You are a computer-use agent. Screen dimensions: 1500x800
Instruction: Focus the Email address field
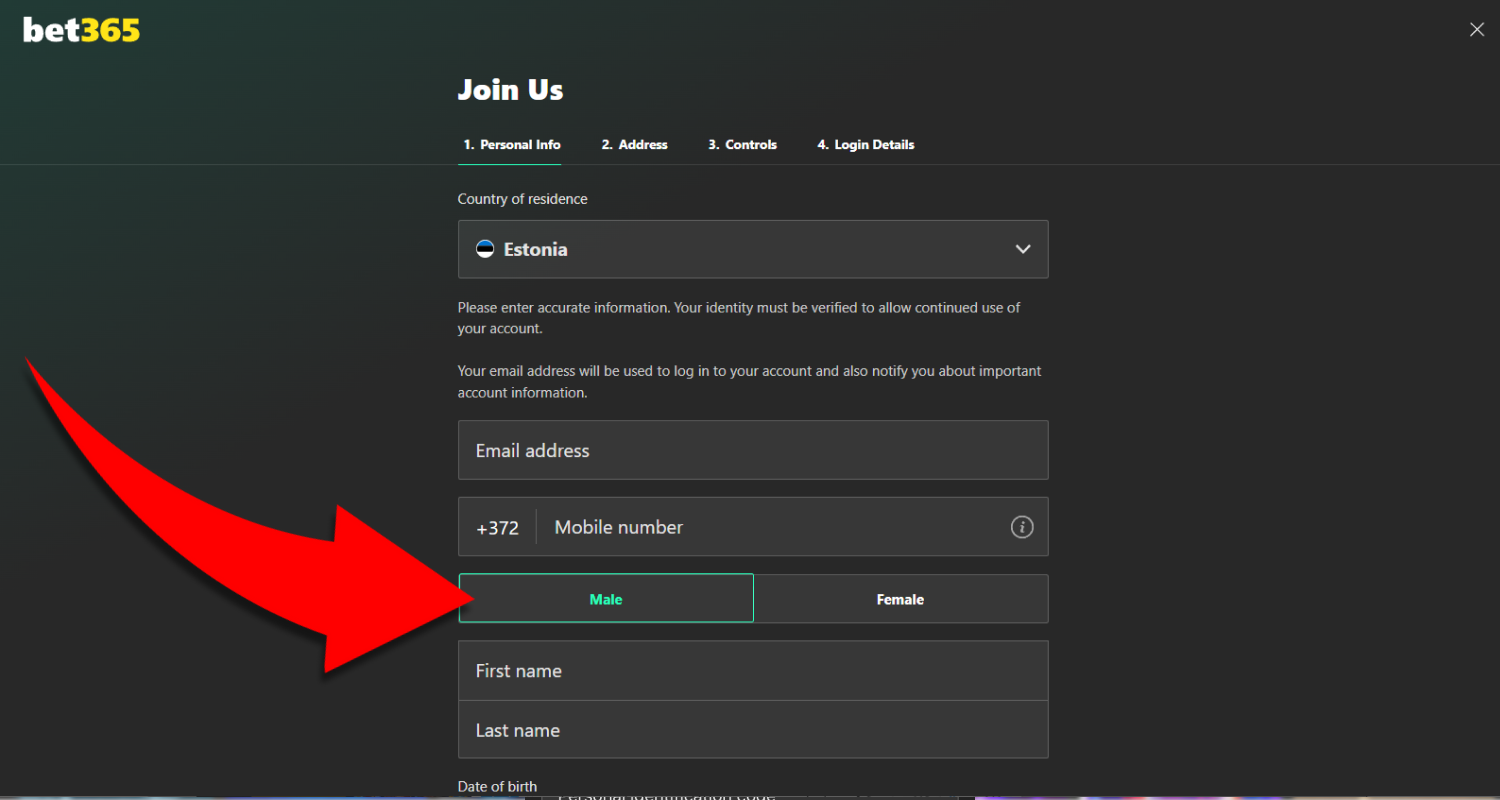752,451
